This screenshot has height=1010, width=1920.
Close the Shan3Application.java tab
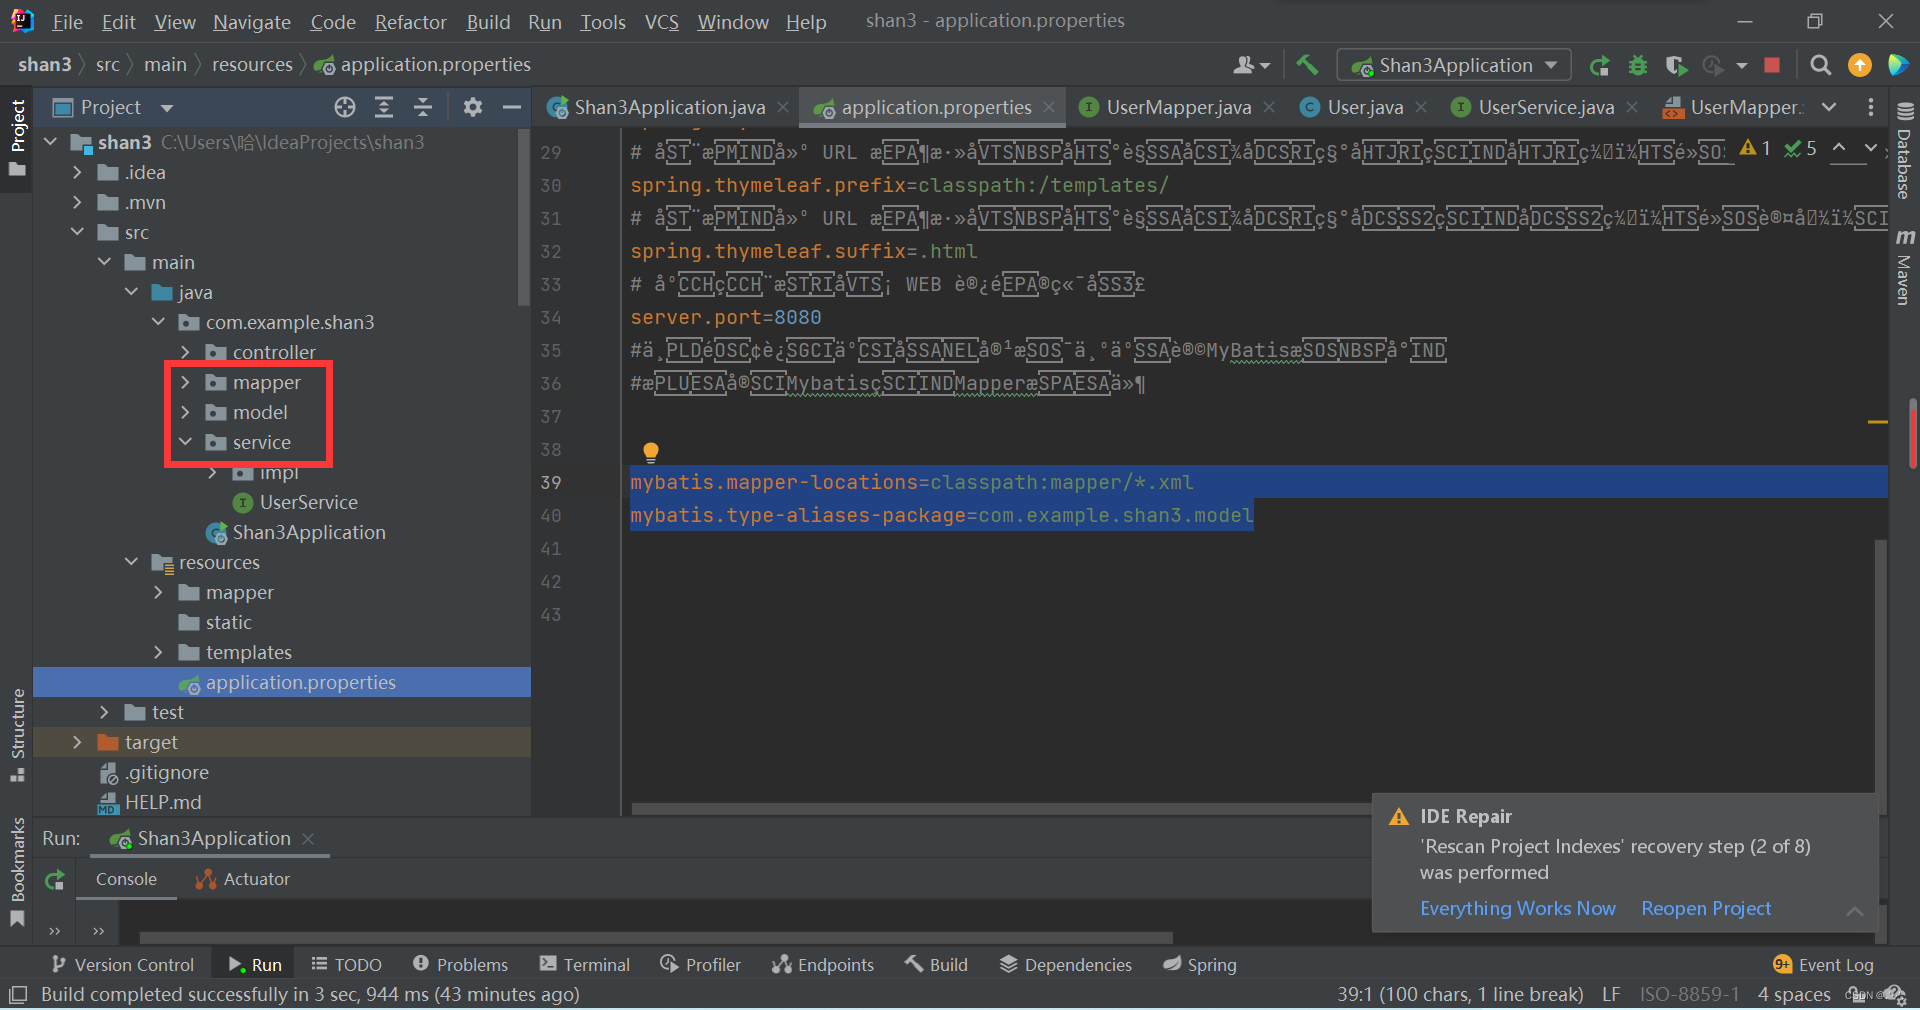[x=783, y=107]
